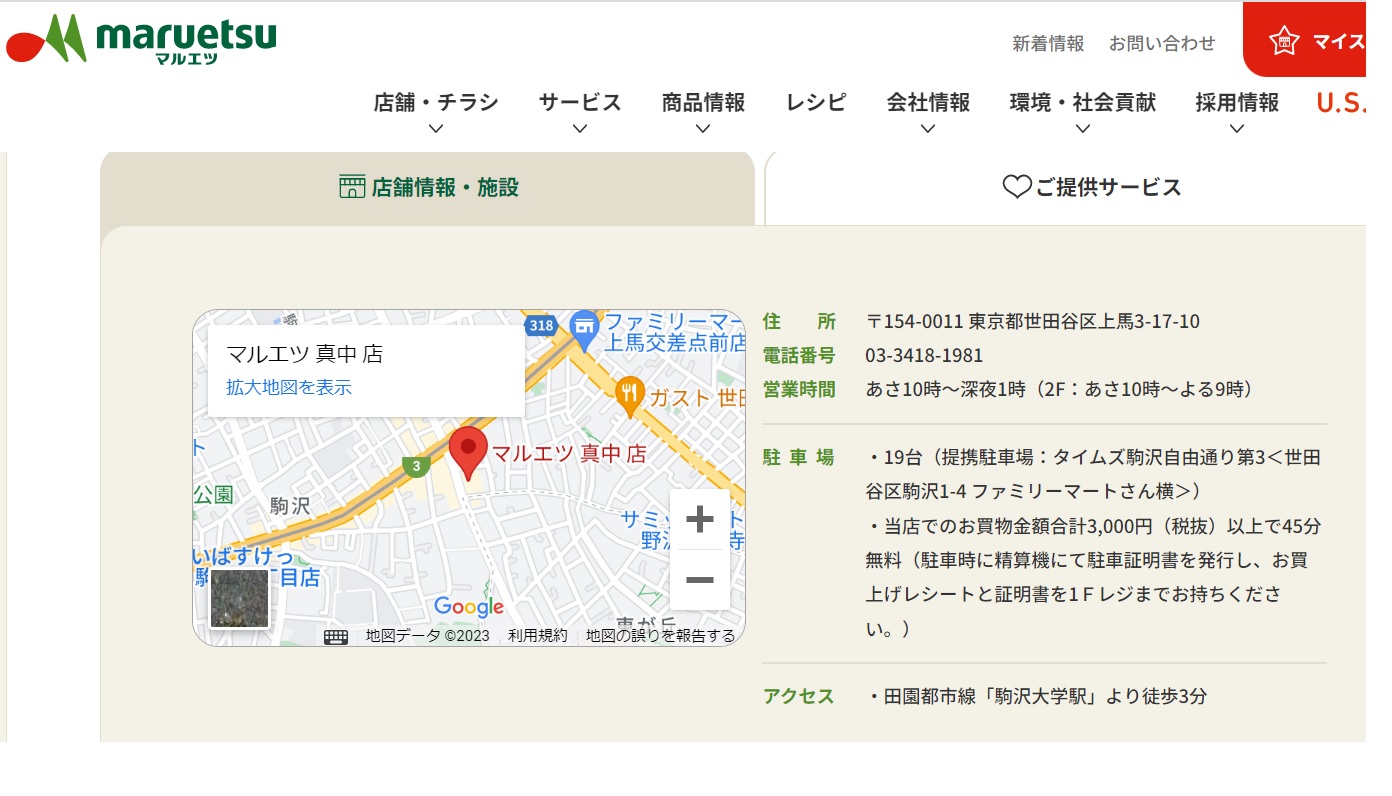Viewport: 1392px width, 796px height.
Task: Expand the 環境・社会貢献 menu chevron
Action: (x=1083, y=128)
